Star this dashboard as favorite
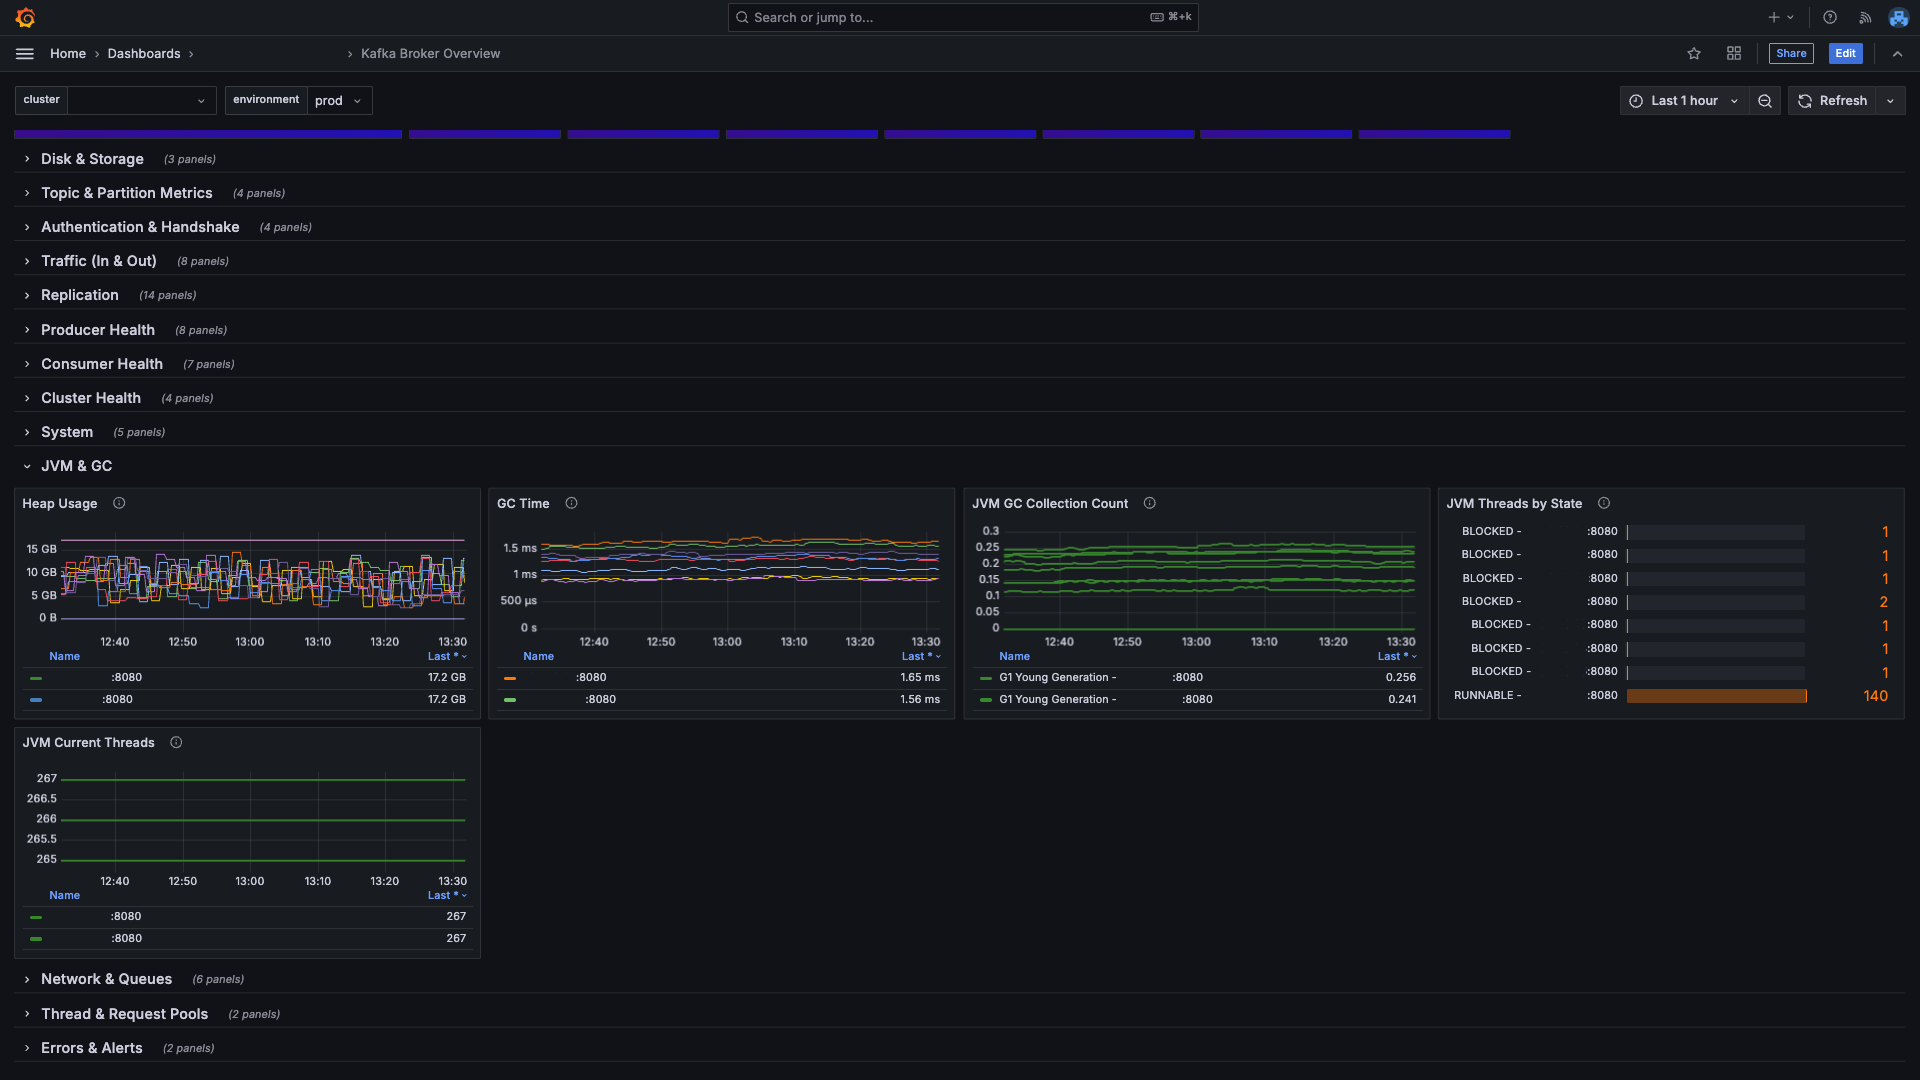This screenshot has width=1920, height=1080. (x=1694, y=54)
